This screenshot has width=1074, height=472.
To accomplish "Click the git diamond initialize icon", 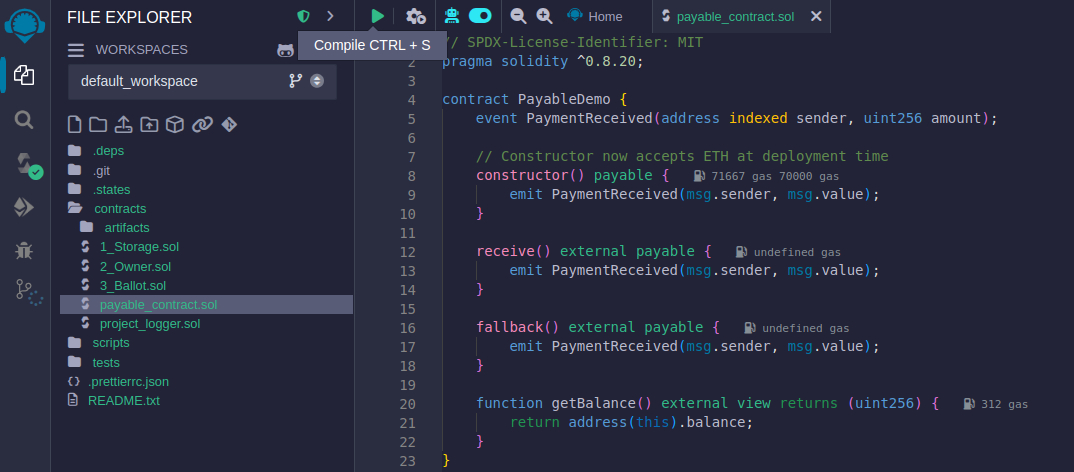I will (x=229, y=125).
